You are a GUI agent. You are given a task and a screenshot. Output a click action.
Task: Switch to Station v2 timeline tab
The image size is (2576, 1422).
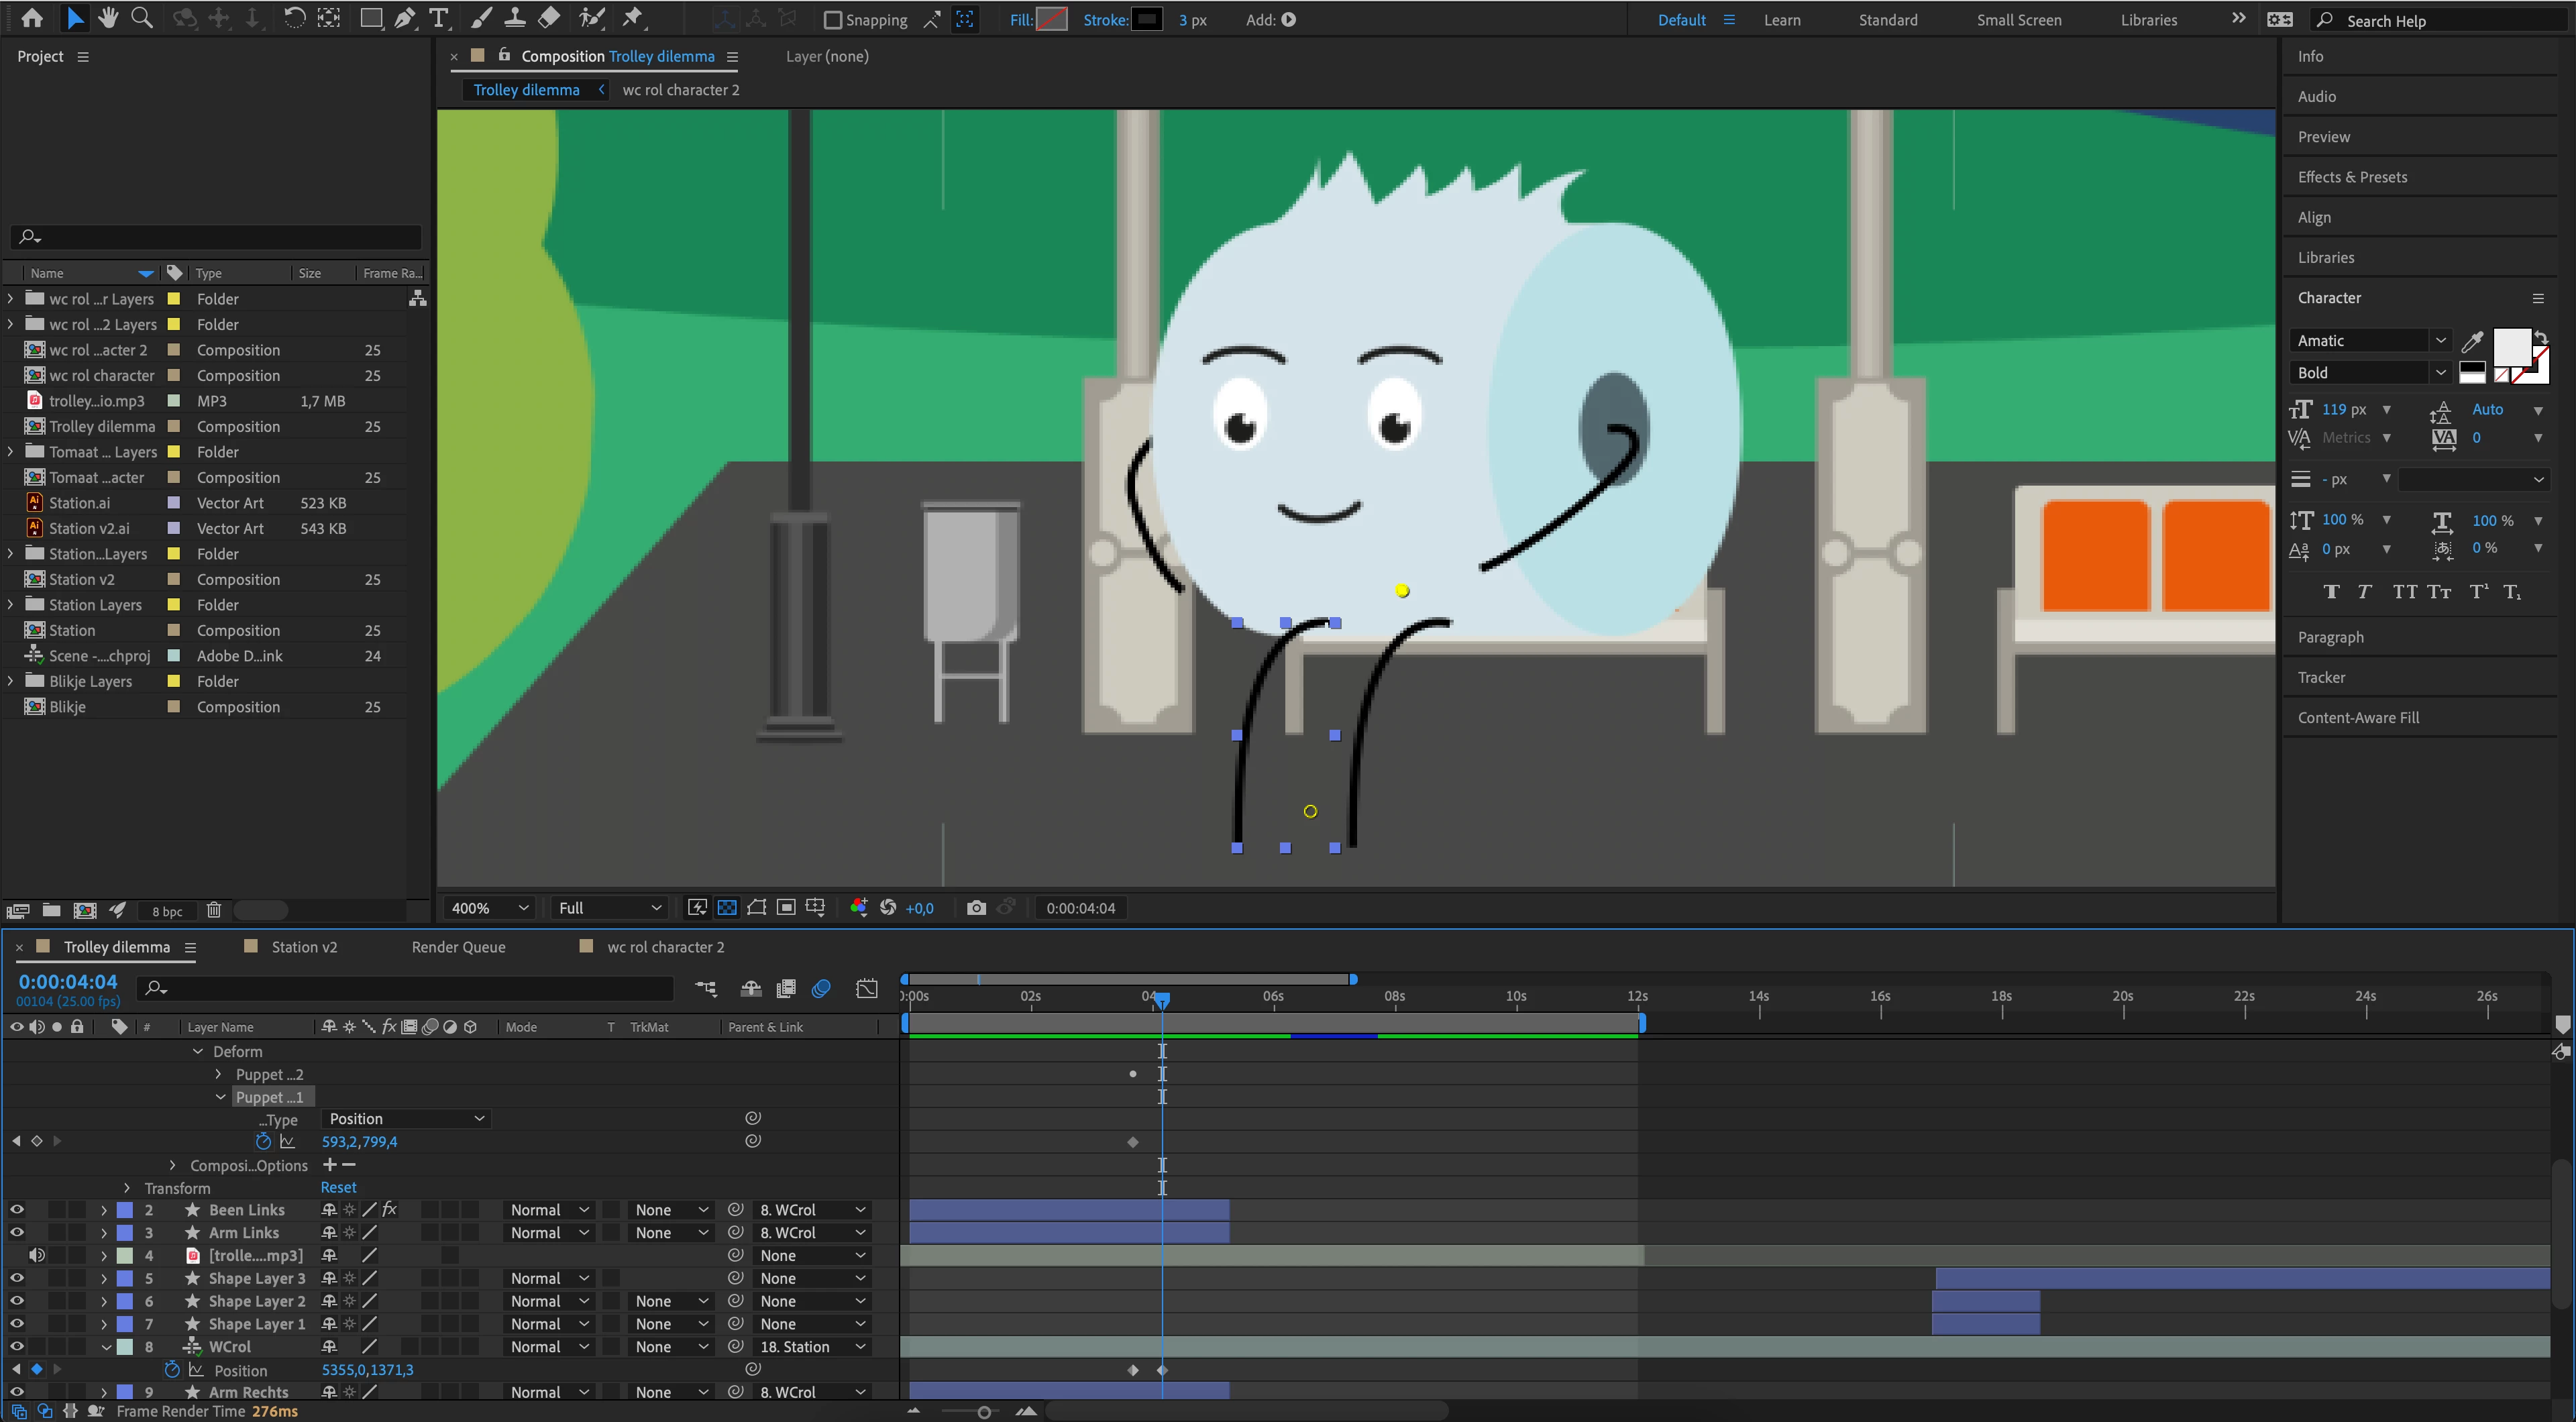(304, 947)
